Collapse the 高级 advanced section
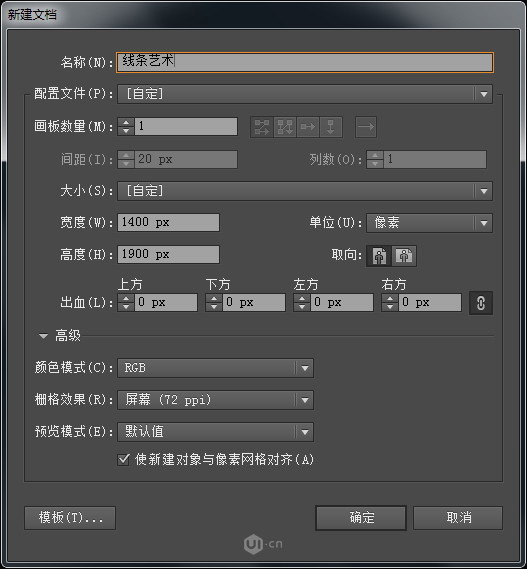This screenshot has height=569, width=527. coord(44,336)
